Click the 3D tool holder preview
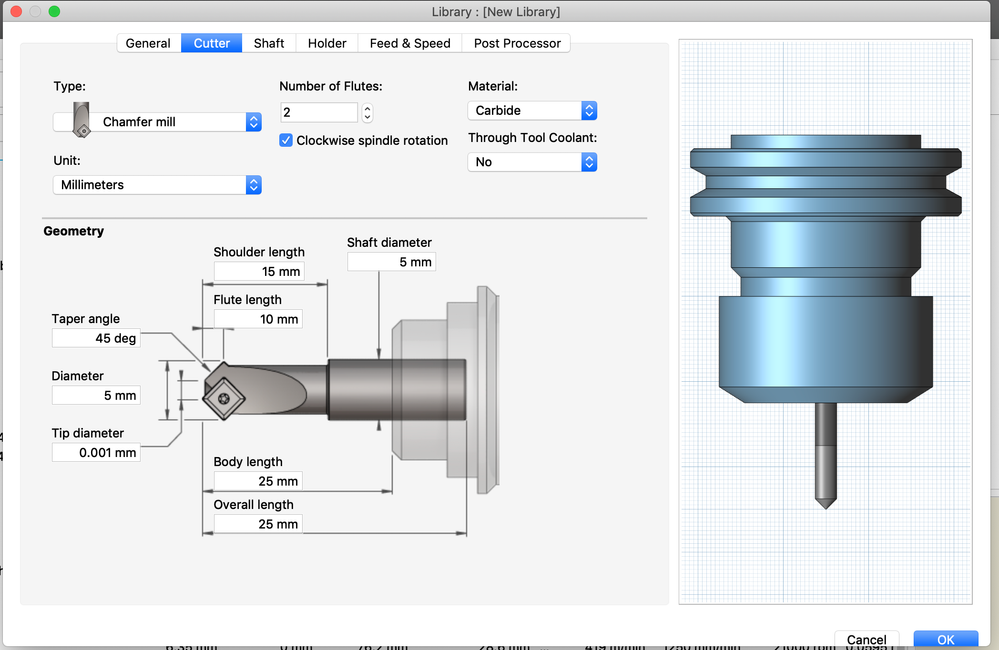The image size is (999, 650). 826,322
